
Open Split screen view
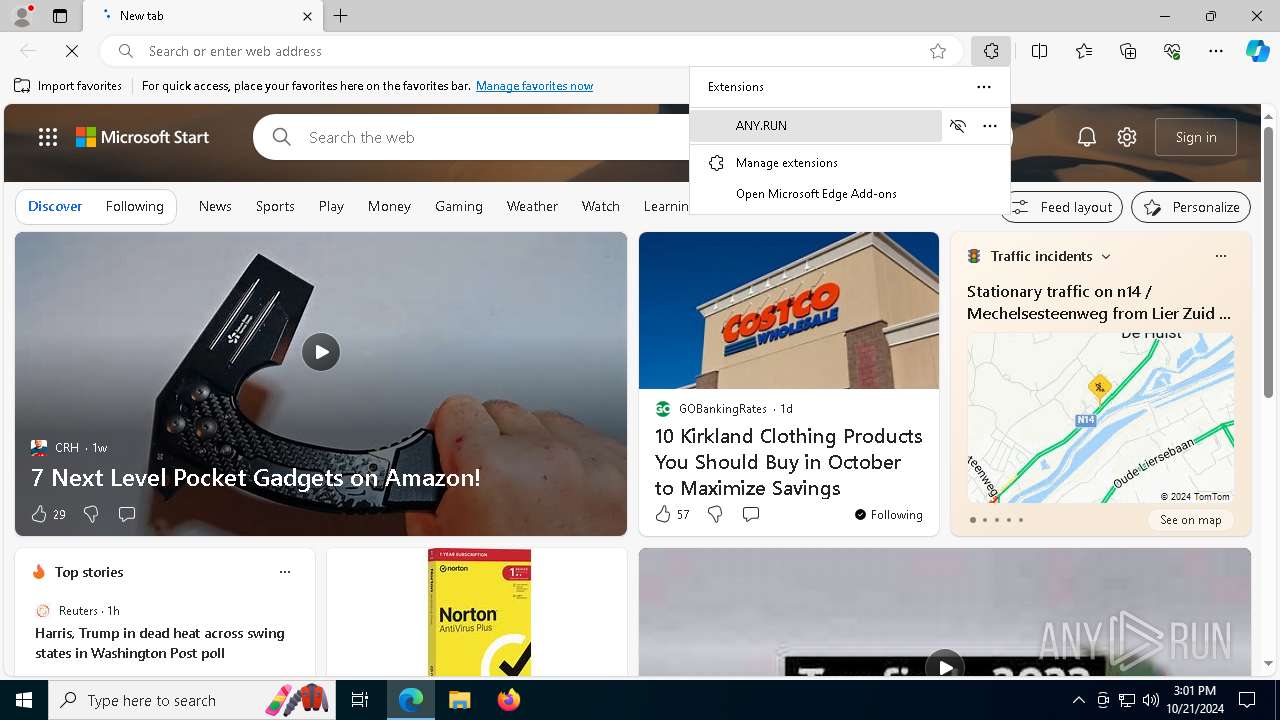click(1040, 51)
